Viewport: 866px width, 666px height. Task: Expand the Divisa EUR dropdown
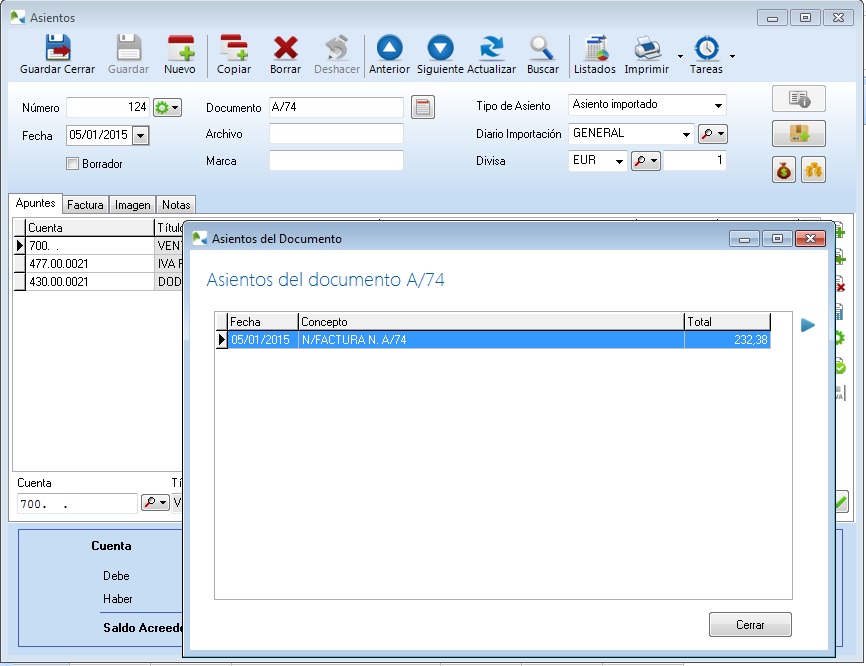pos(619,161)
